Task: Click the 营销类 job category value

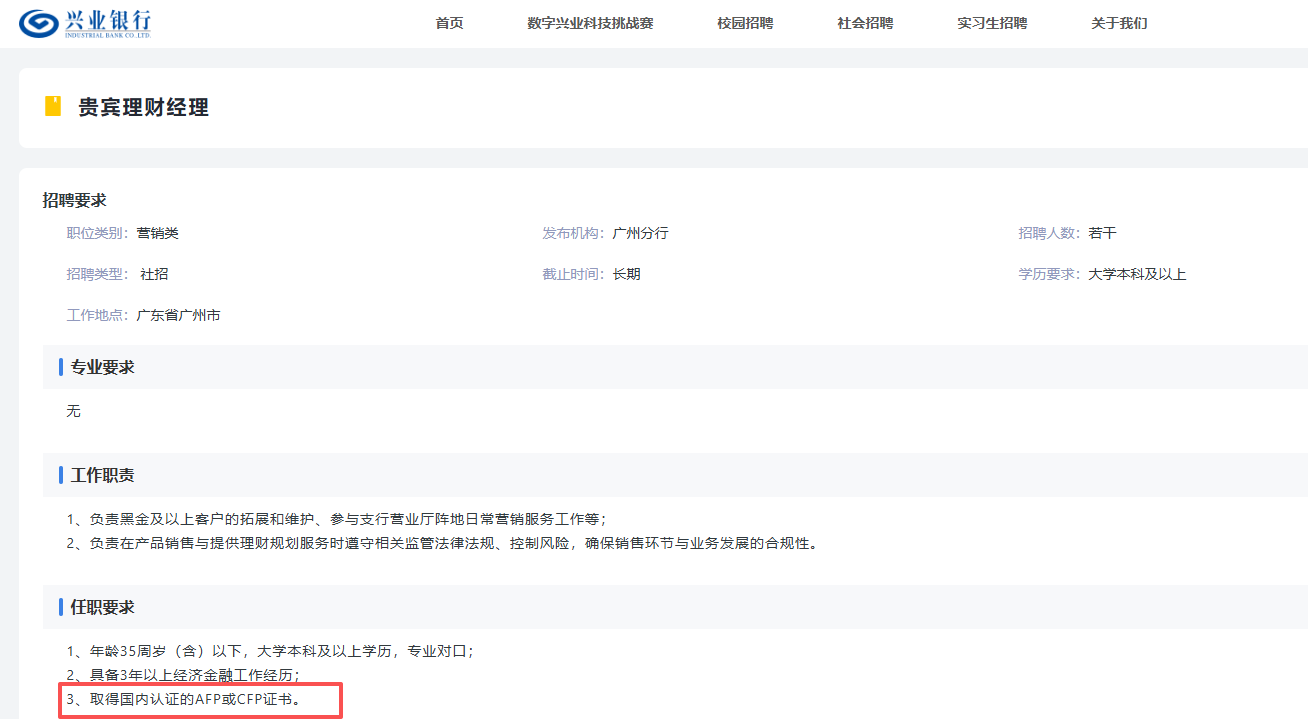Action: click(x=158, y=233)
